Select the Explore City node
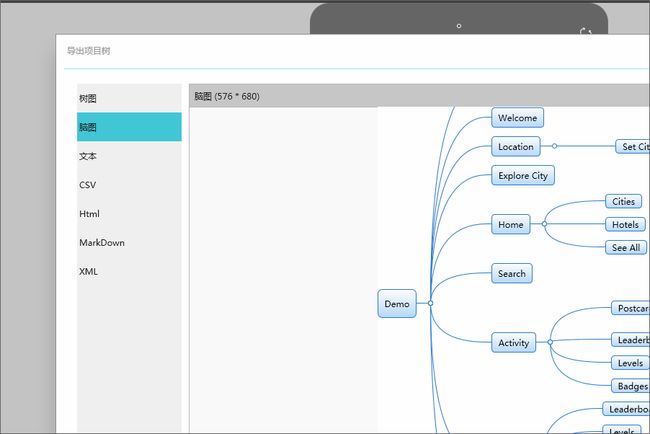The height and width of the screenshot is (434, 650). [523, 176]
